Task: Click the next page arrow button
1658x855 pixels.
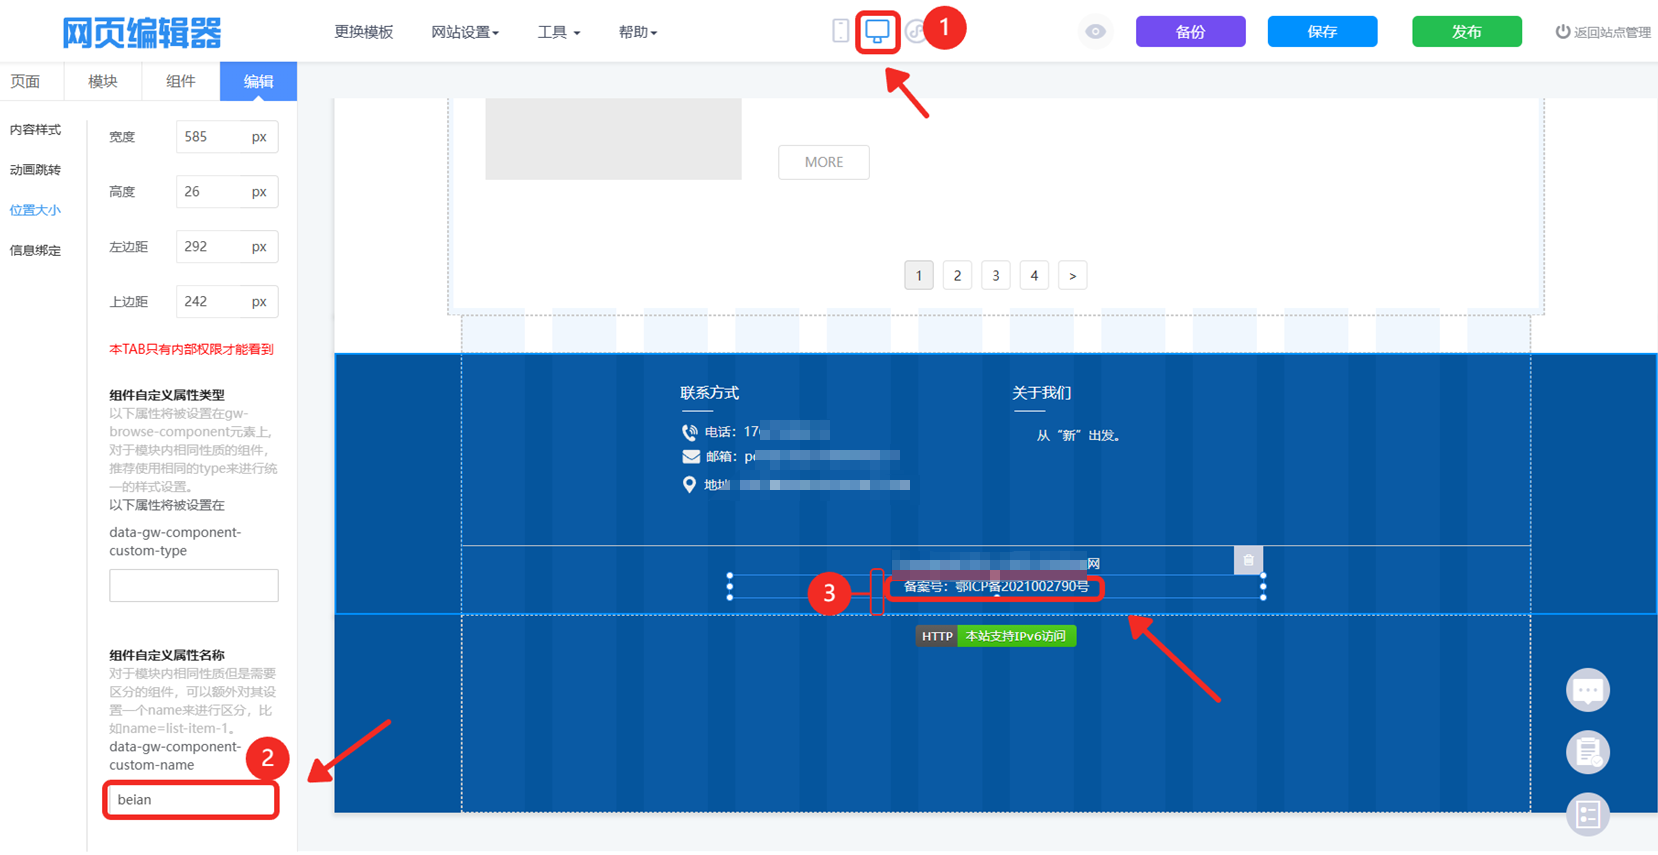Action: 1072,275
